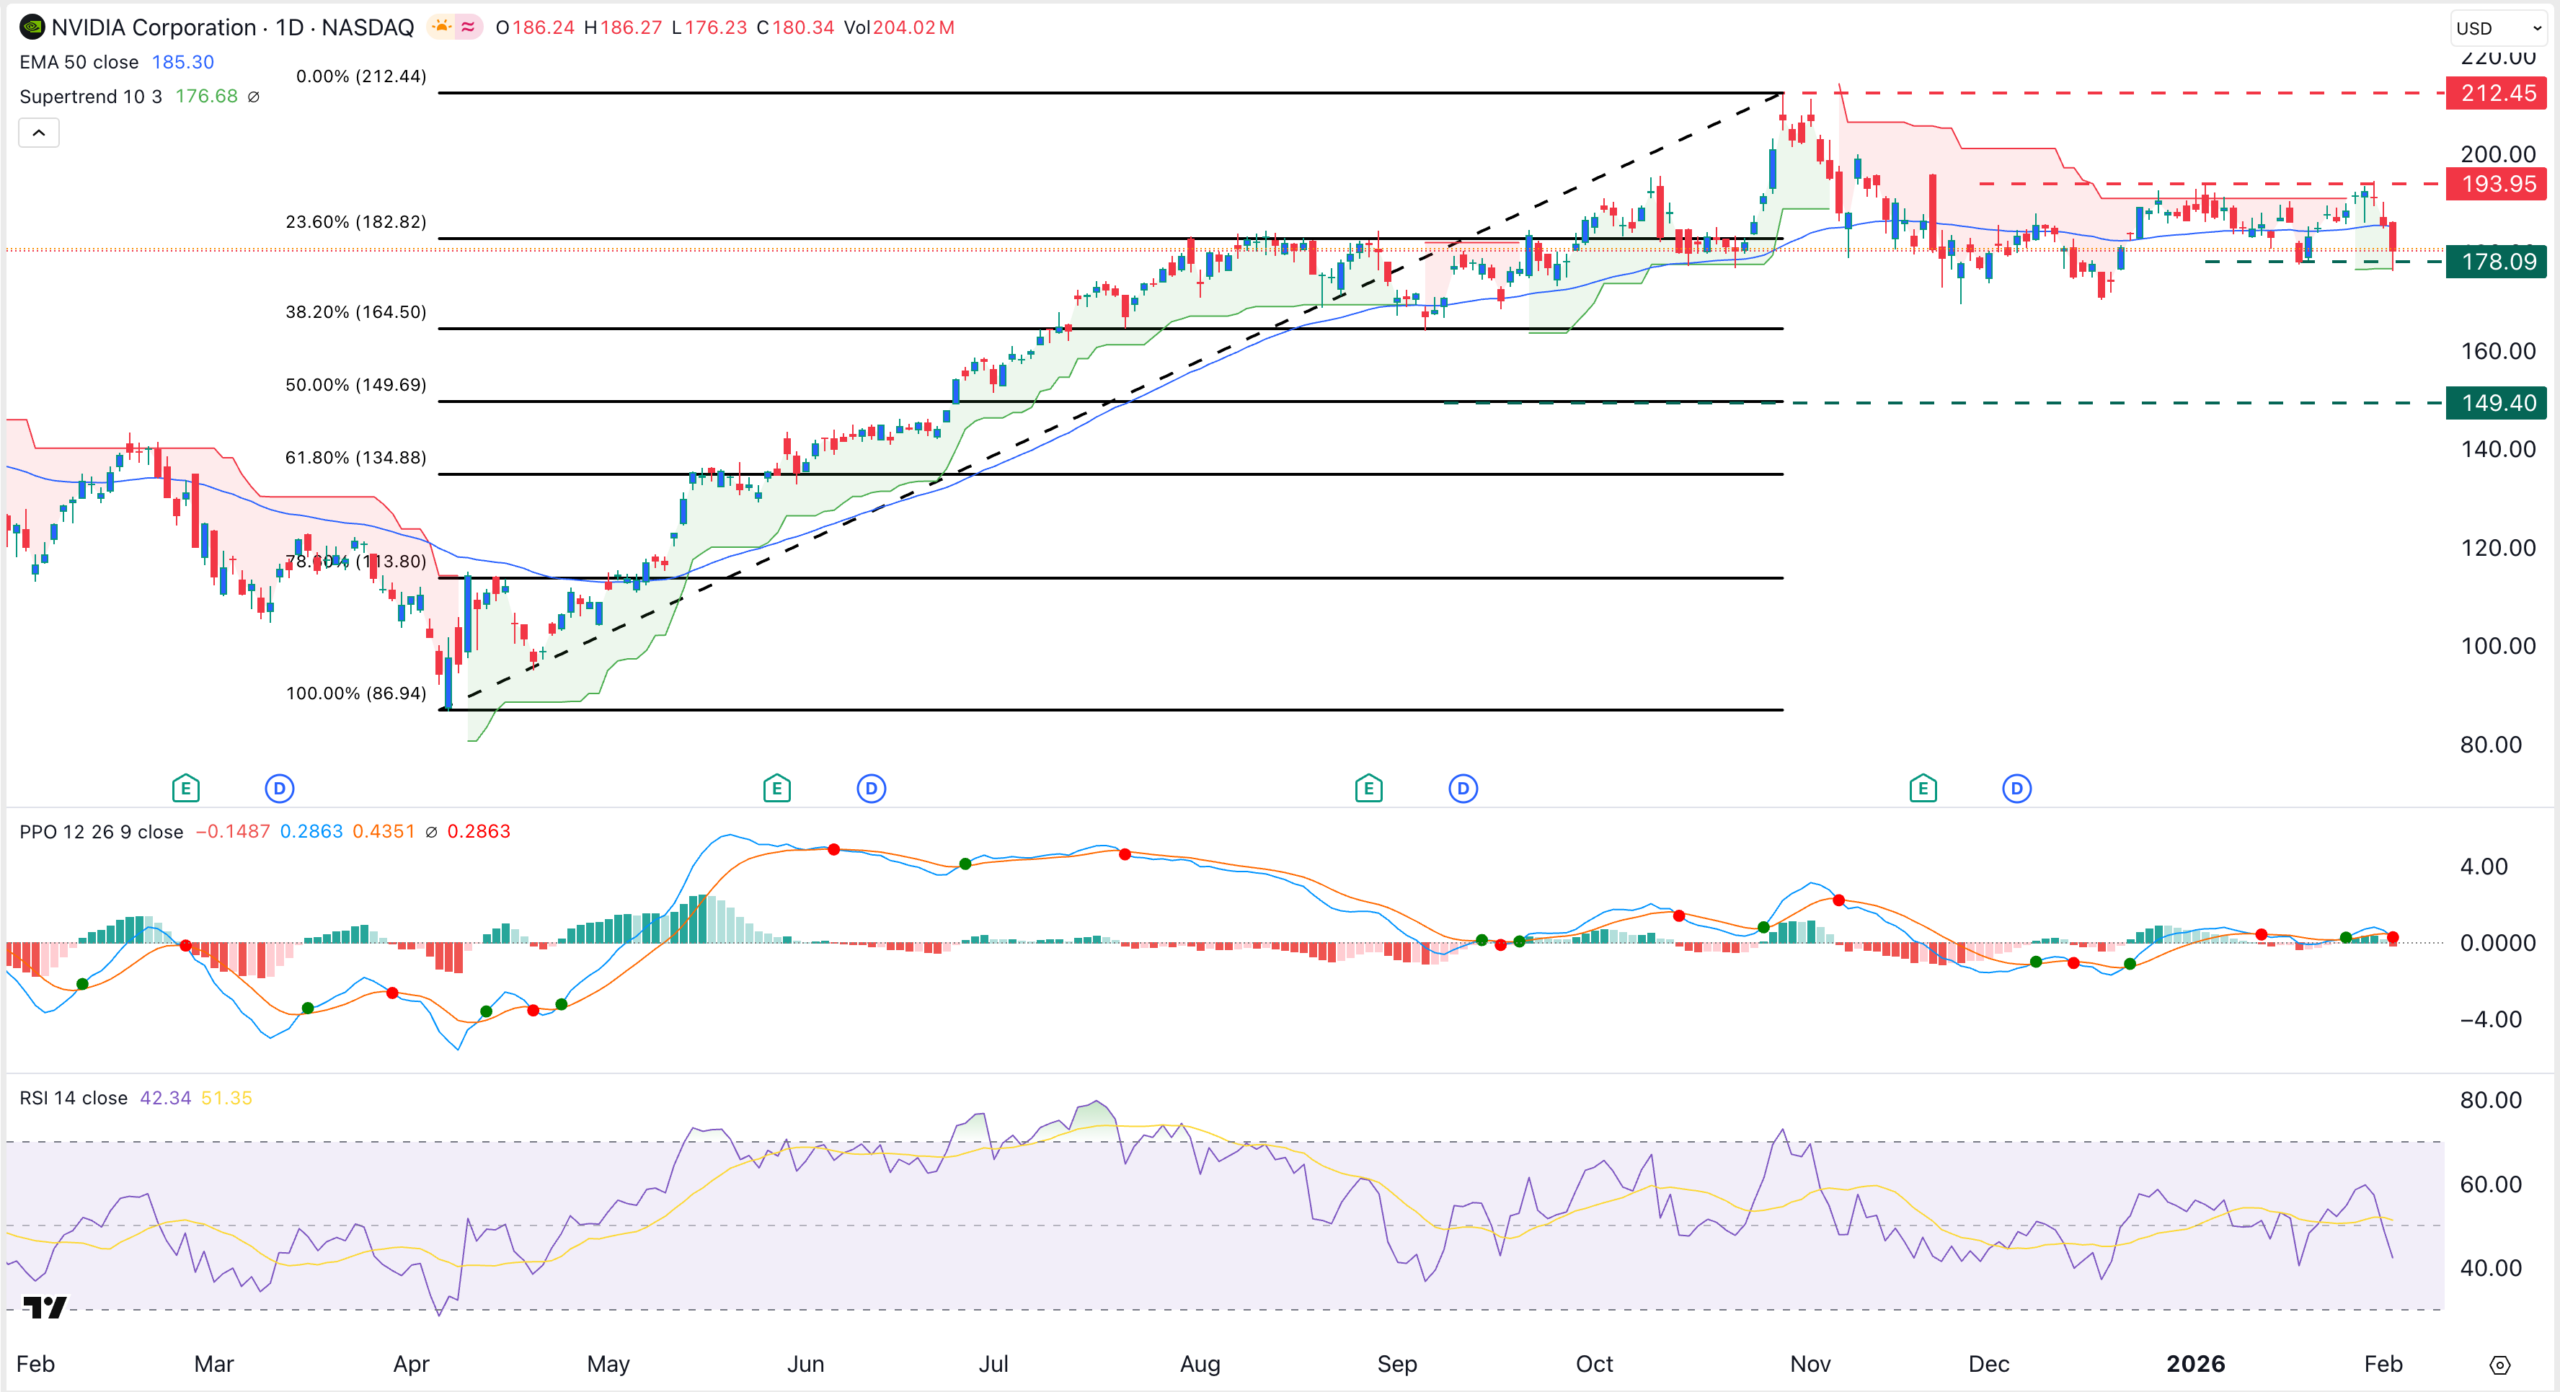The image size is (2560, 1392).
Task: Click the Nov label on time axis
Action: (1811, 1364)
